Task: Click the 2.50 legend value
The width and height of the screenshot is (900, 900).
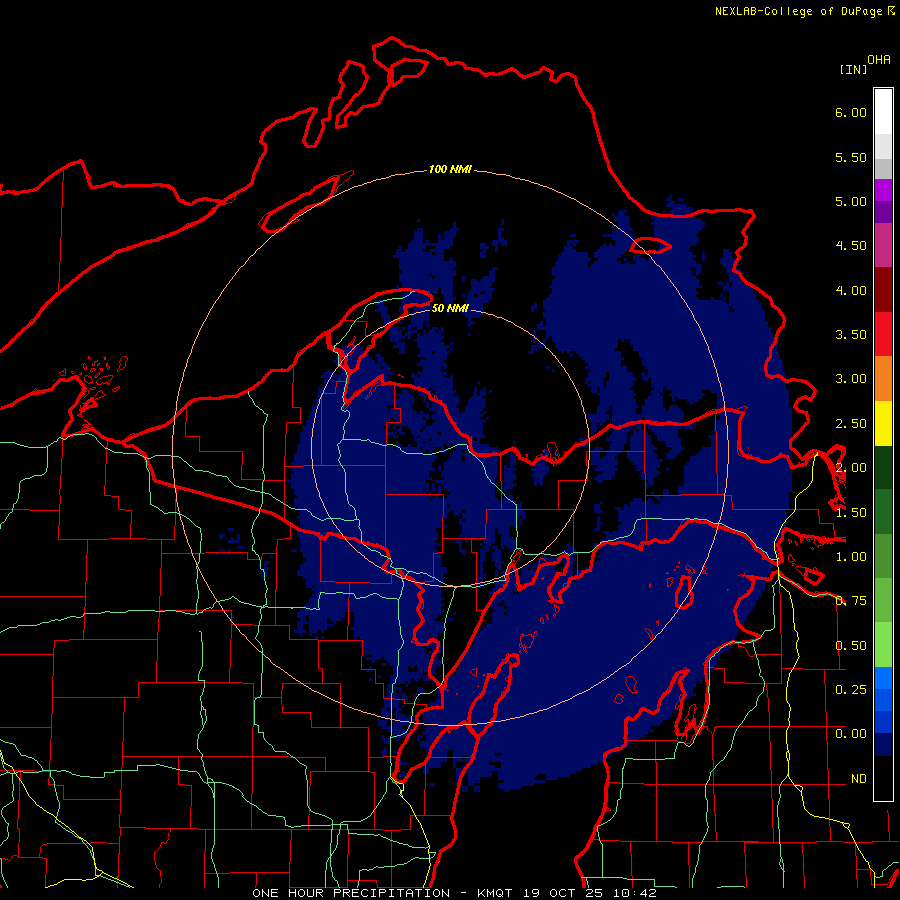Action: click(x=851, y=424)
